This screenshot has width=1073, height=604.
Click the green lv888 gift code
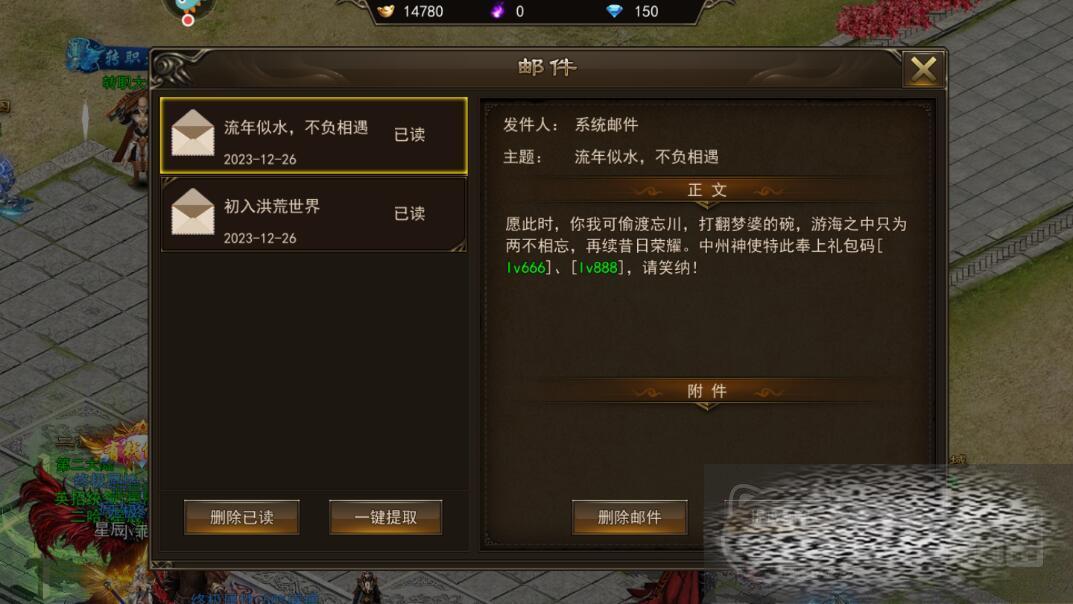[597, 267]
